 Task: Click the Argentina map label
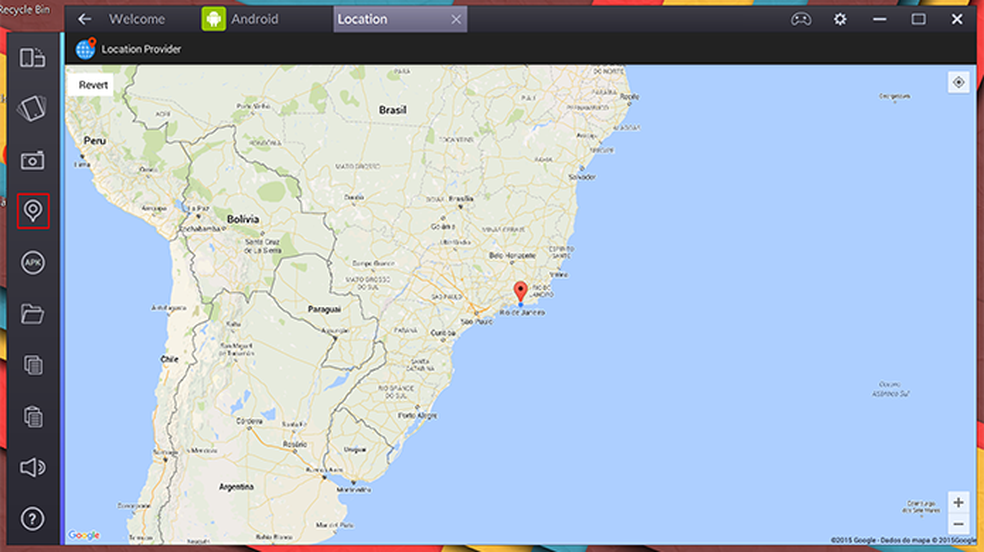[x=236, y=487]
